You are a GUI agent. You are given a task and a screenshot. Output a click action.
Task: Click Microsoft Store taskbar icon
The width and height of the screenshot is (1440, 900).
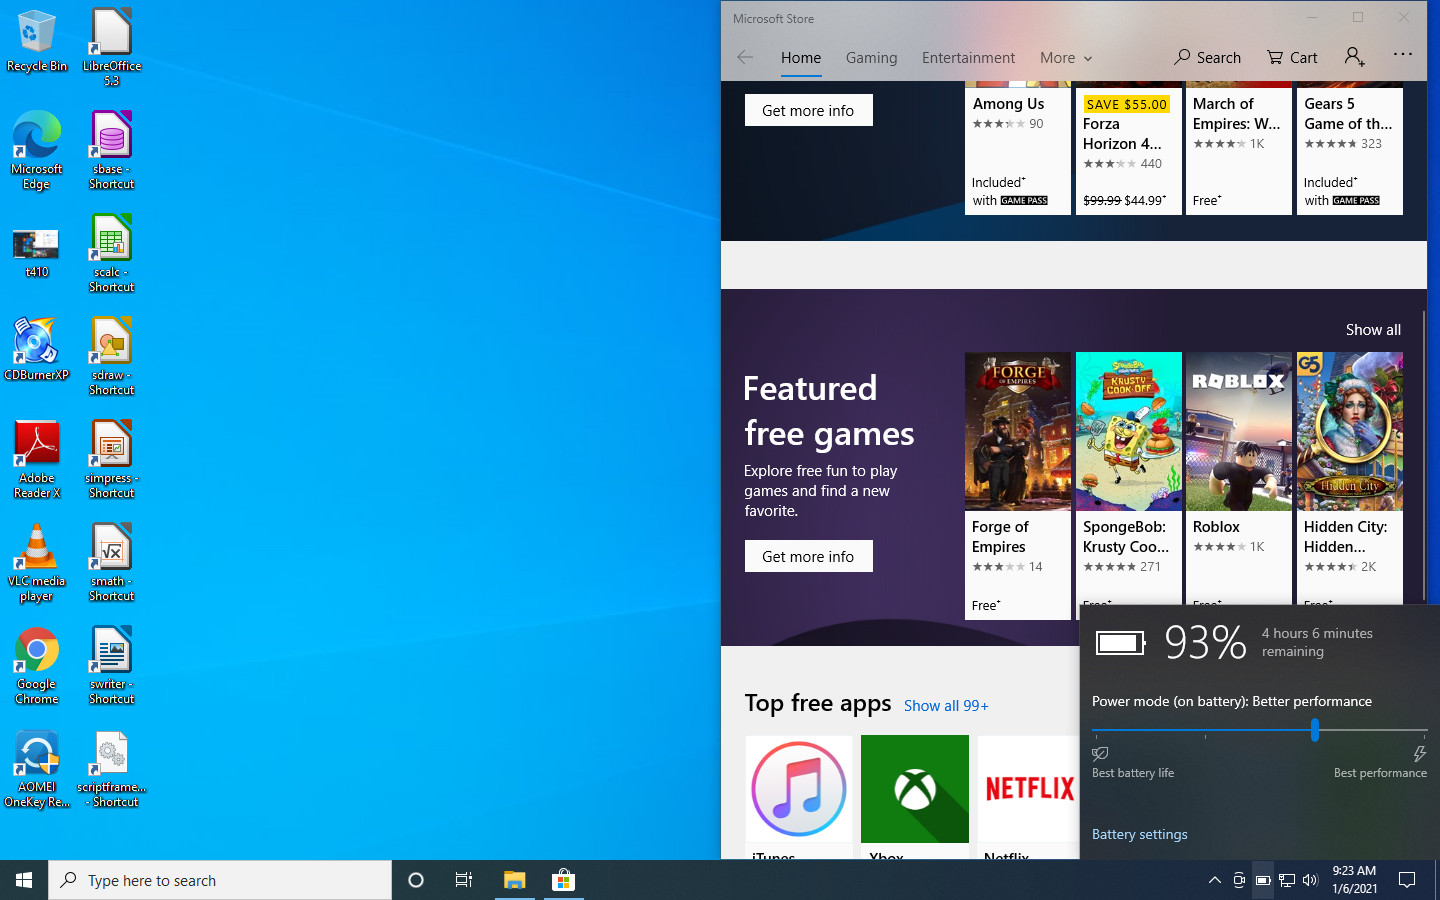[x=563, y=880]
